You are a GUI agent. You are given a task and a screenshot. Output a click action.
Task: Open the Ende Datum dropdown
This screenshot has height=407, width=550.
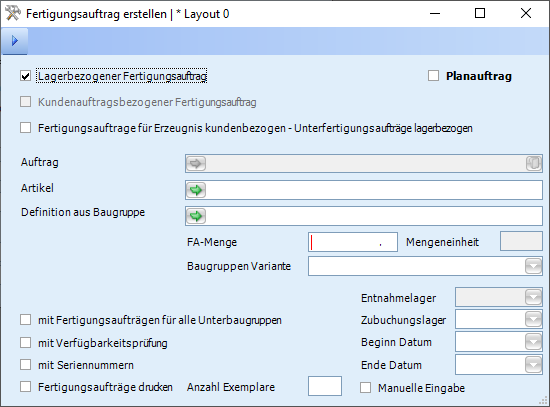[533, 365]
